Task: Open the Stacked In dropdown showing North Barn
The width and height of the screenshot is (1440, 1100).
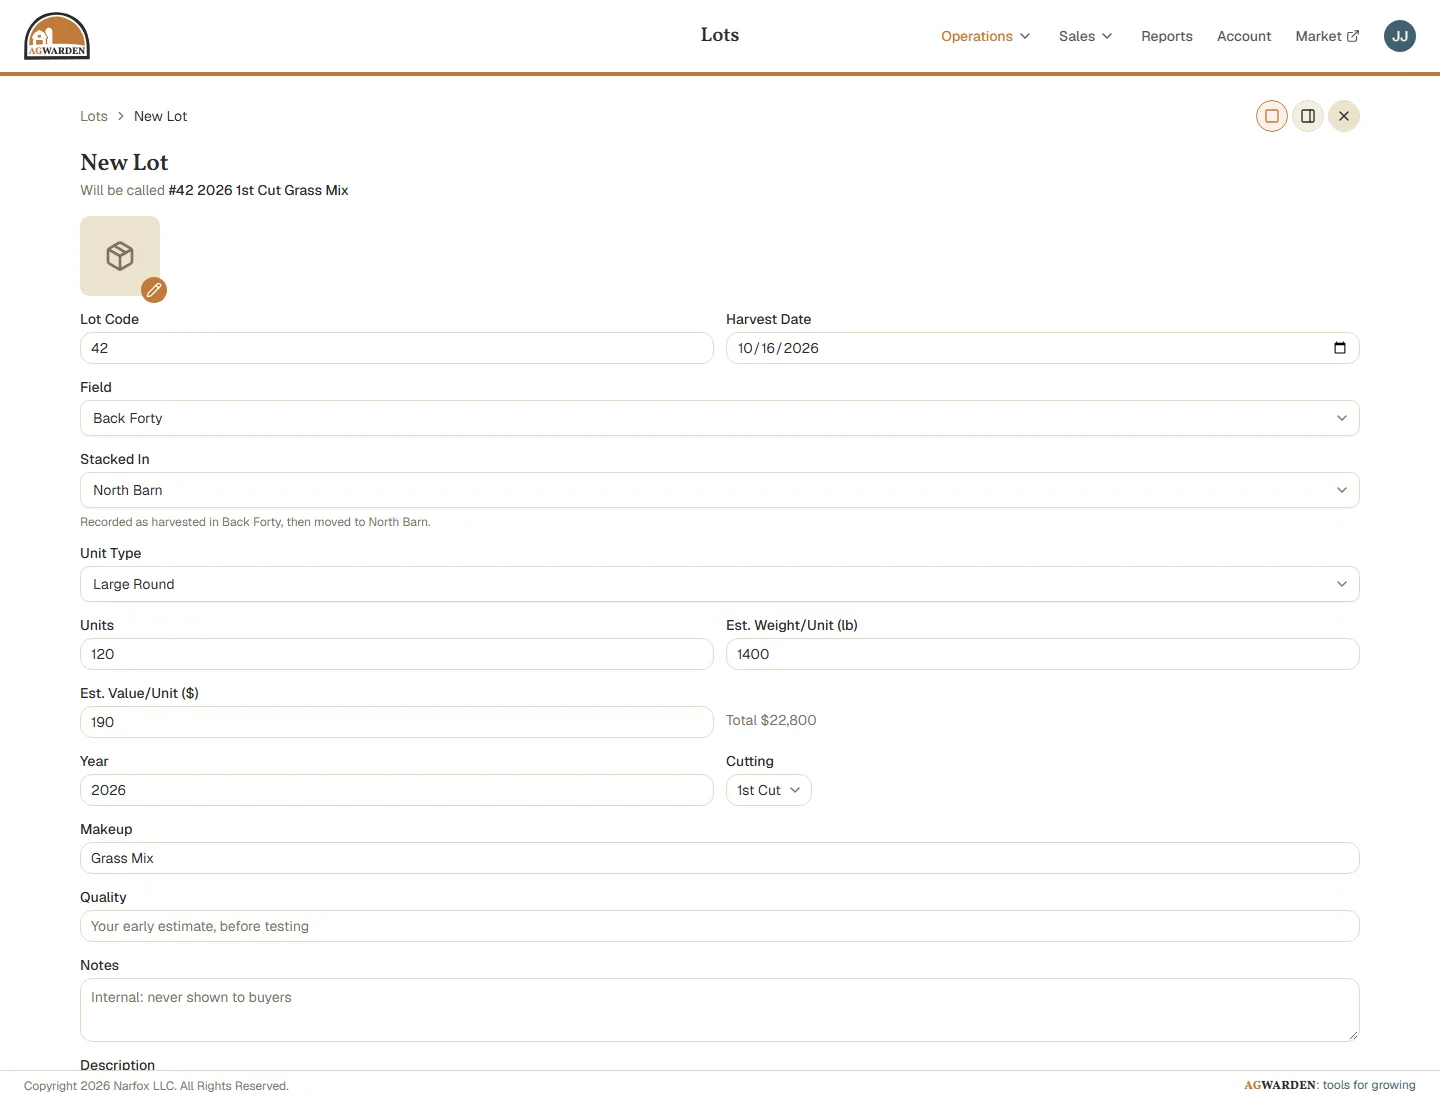Action: (x=720, y=490)
